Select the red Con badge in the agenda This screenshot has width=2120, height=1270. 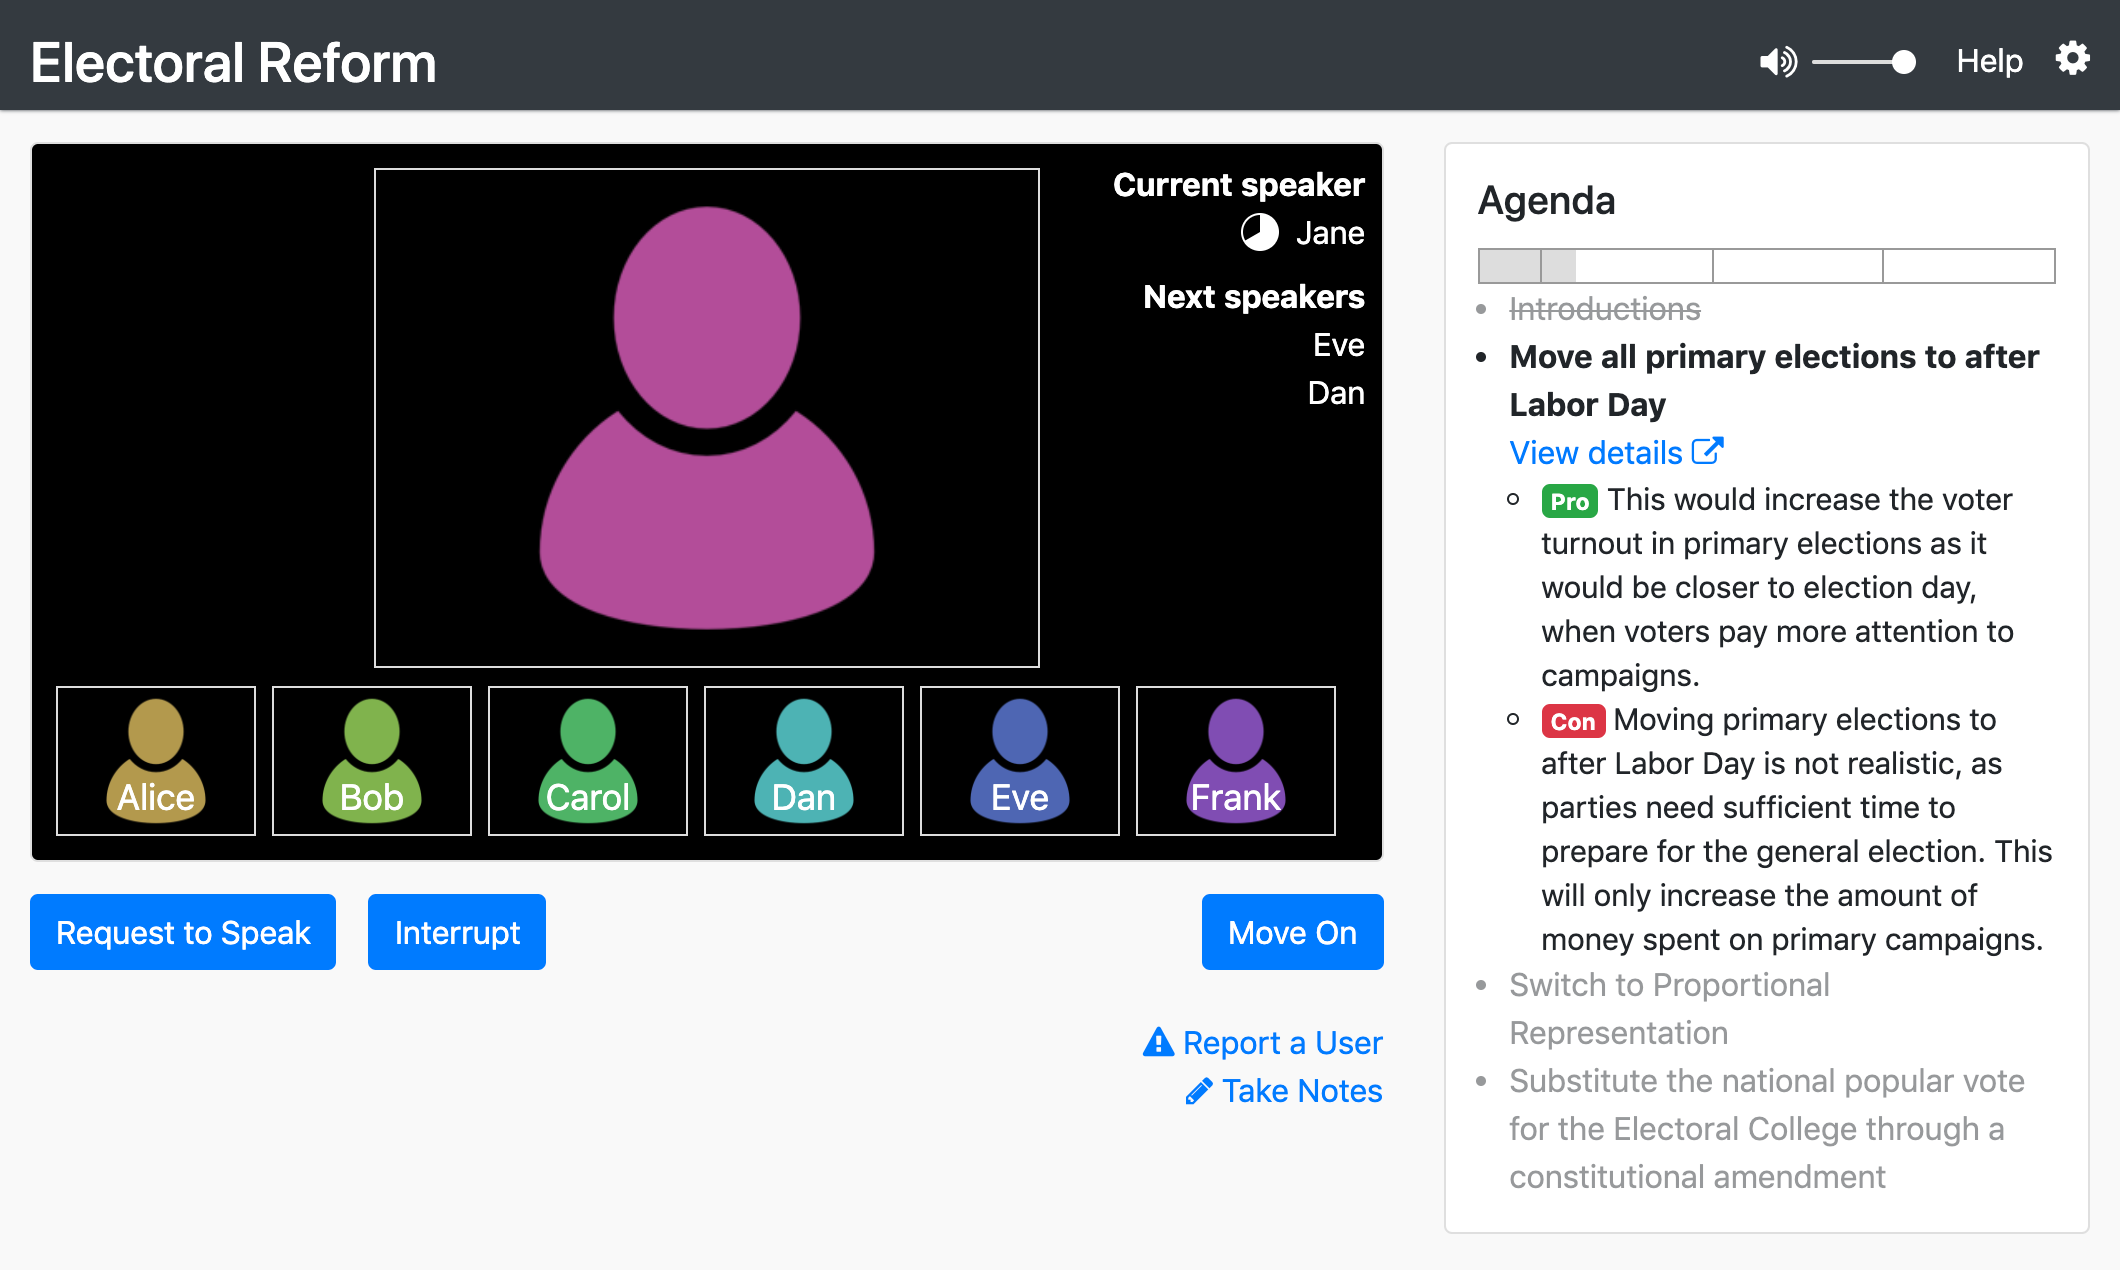point(1572,721)
